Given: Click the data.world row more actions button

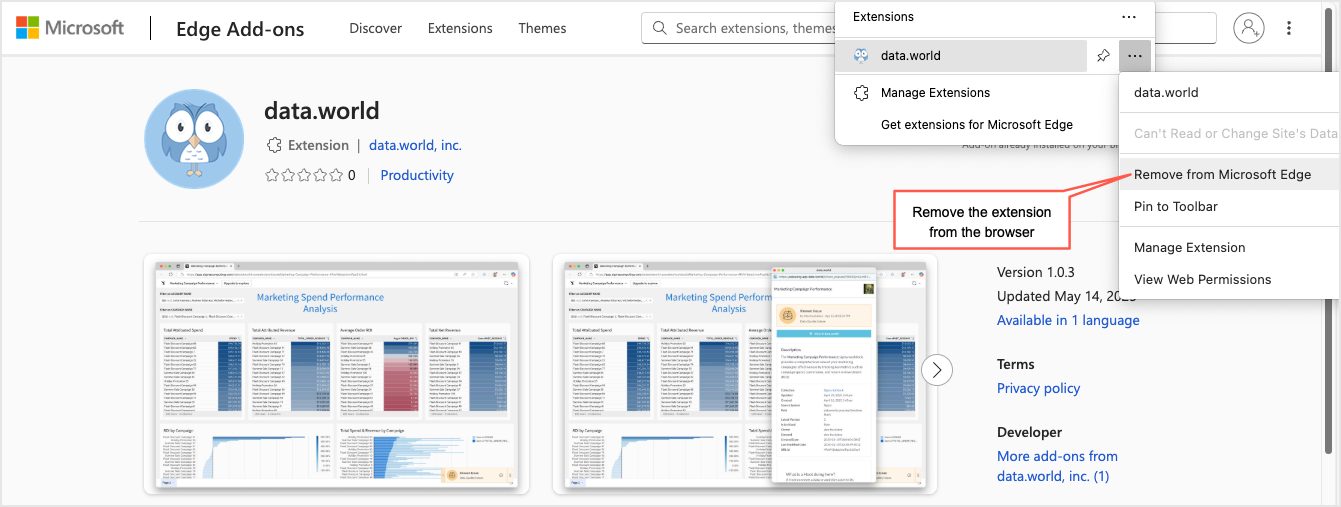Looking at the screenshot, I should pyautogui.click(x=1135, y=56).
